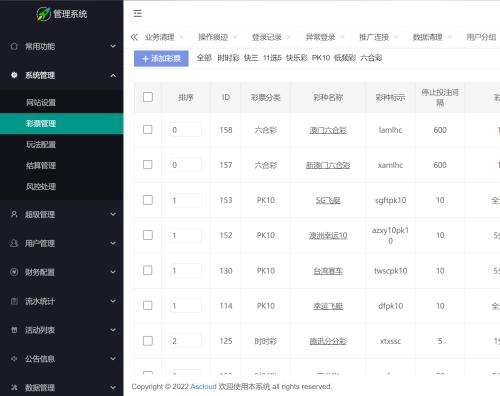500x396 pixels.
Task: Click the 数据管理 tools icon
Action: pyautogui.click(x=14, y=387)
